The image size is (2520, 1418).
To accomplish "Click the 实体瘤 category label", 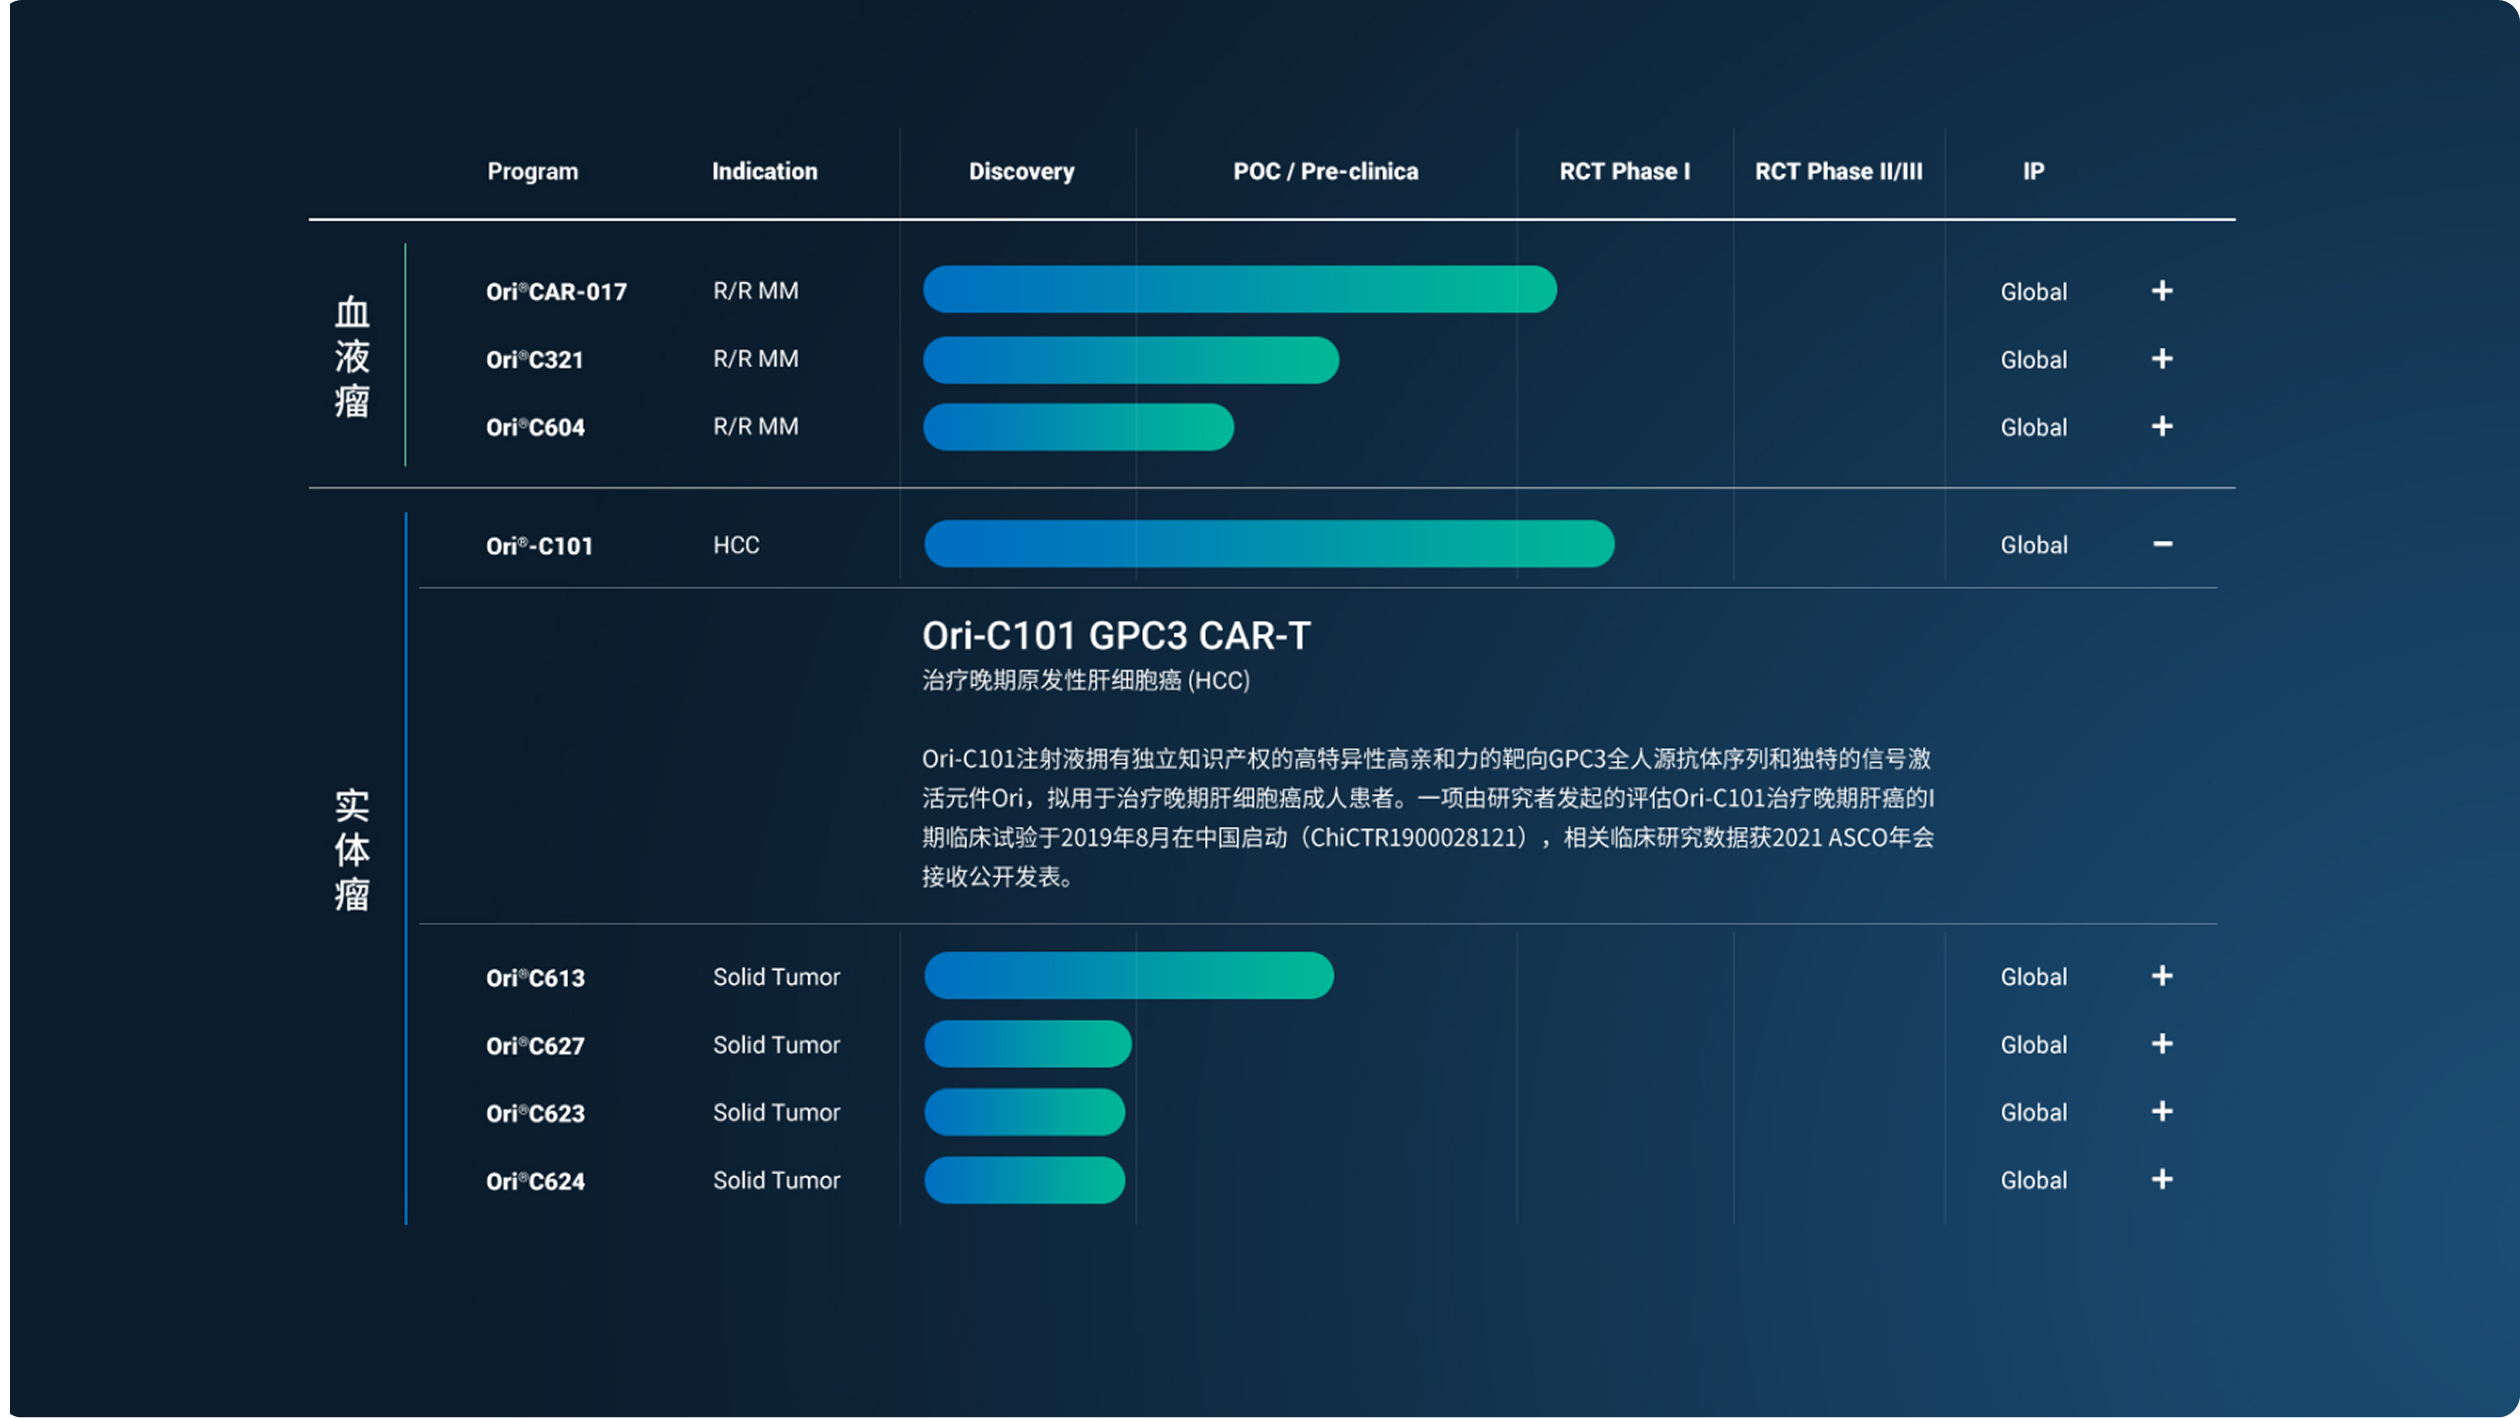I will (x=352, y=849).
